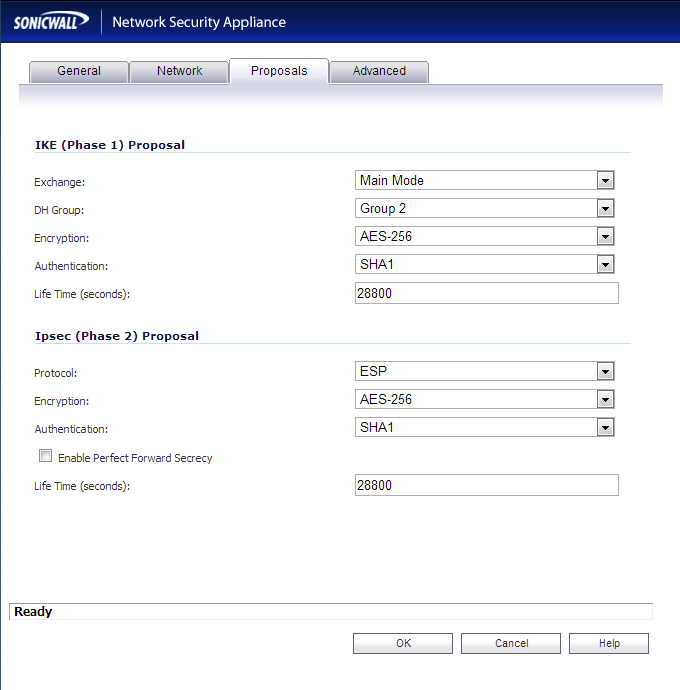680x690 pixels.
Task: Open the Protocol dropdown showing ESP
Action: (x=485, y=371)
